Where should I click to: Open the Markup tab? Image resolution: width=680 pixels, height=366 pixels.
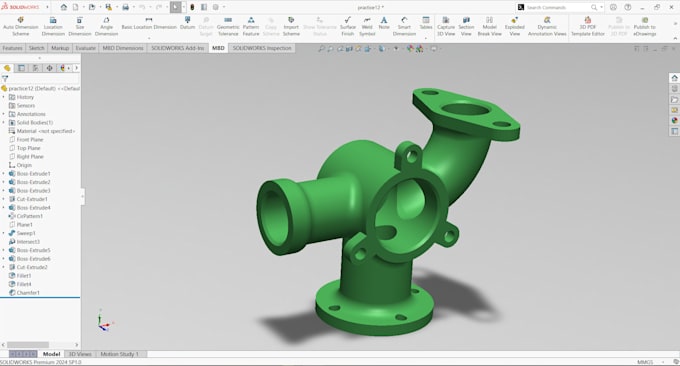coord(60,48)
